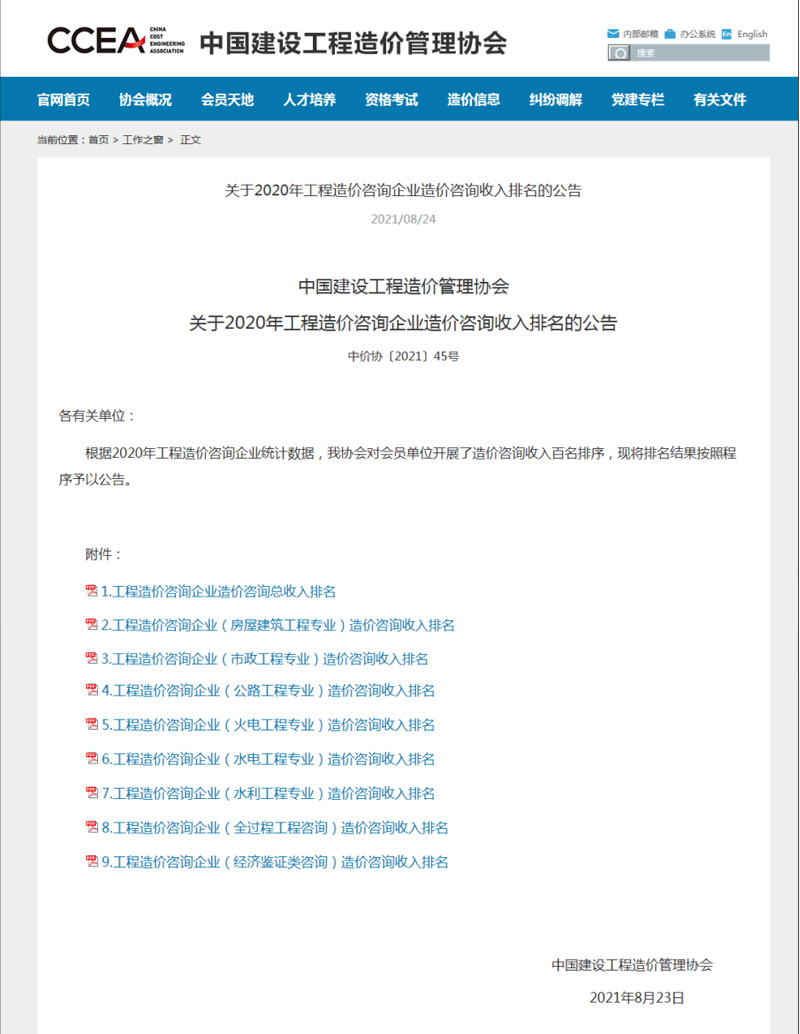
Task: Open 协会概况 menu item
Action: [145, 100]
